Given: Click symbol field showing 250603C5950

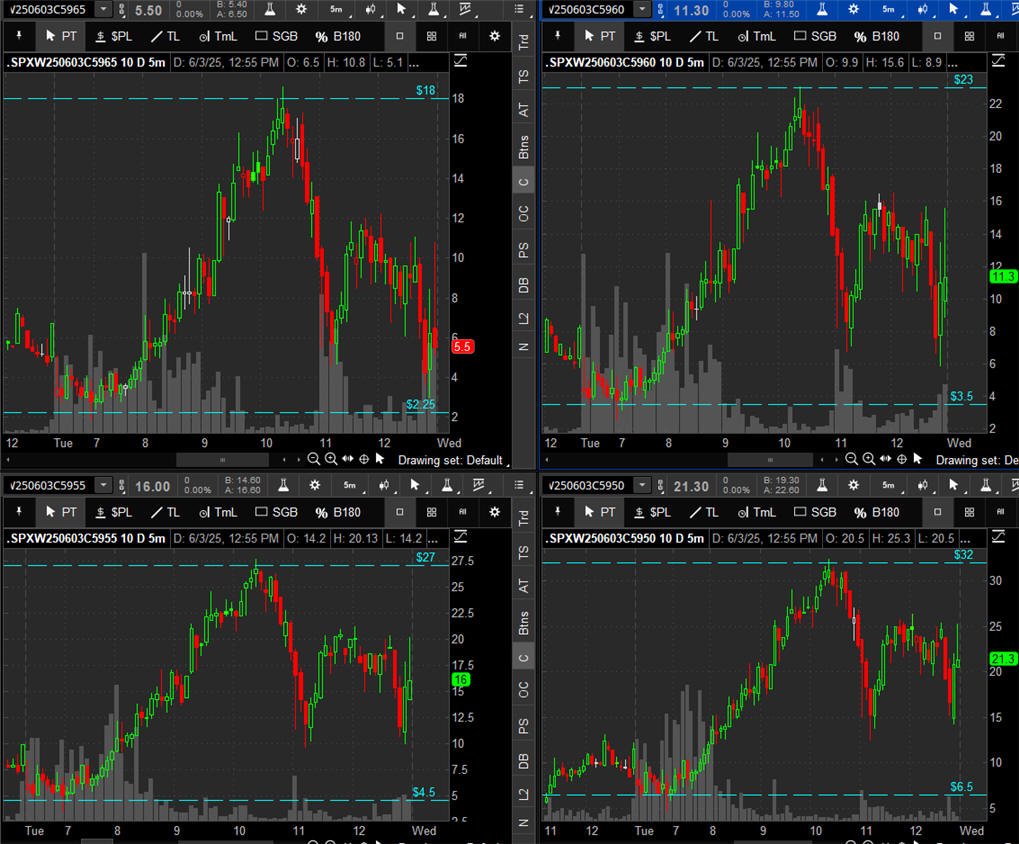Looking at the screenshot, I should (587, 485).
